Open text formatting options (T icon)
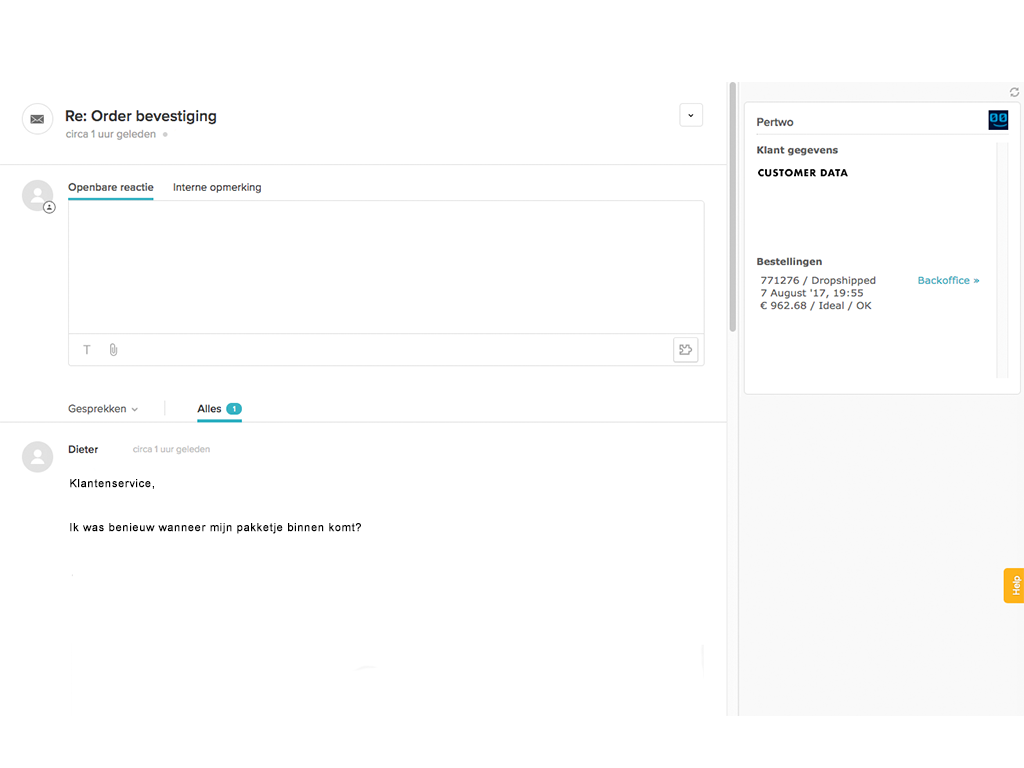1024x768 pixels. tap(87, 350)
